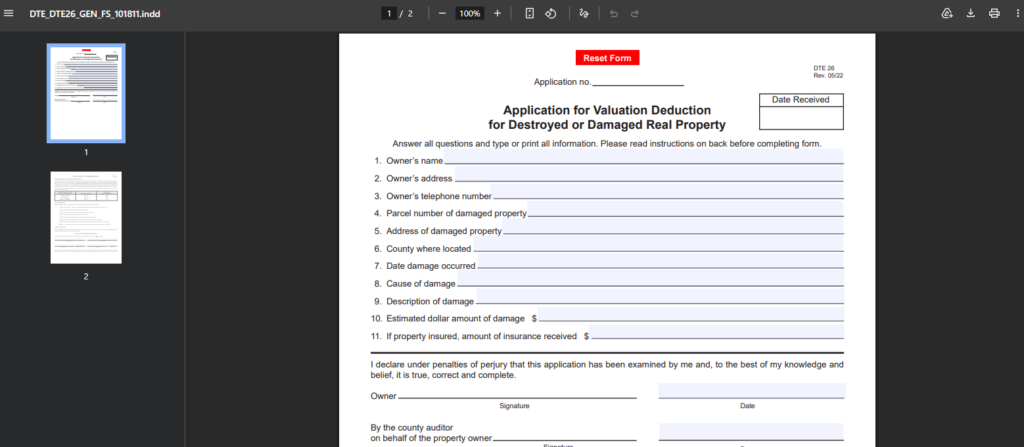The height and width of the screenshot is (447, 1024).
Task: Toggle the sidebar menu icon
Action: coord(10,13)
